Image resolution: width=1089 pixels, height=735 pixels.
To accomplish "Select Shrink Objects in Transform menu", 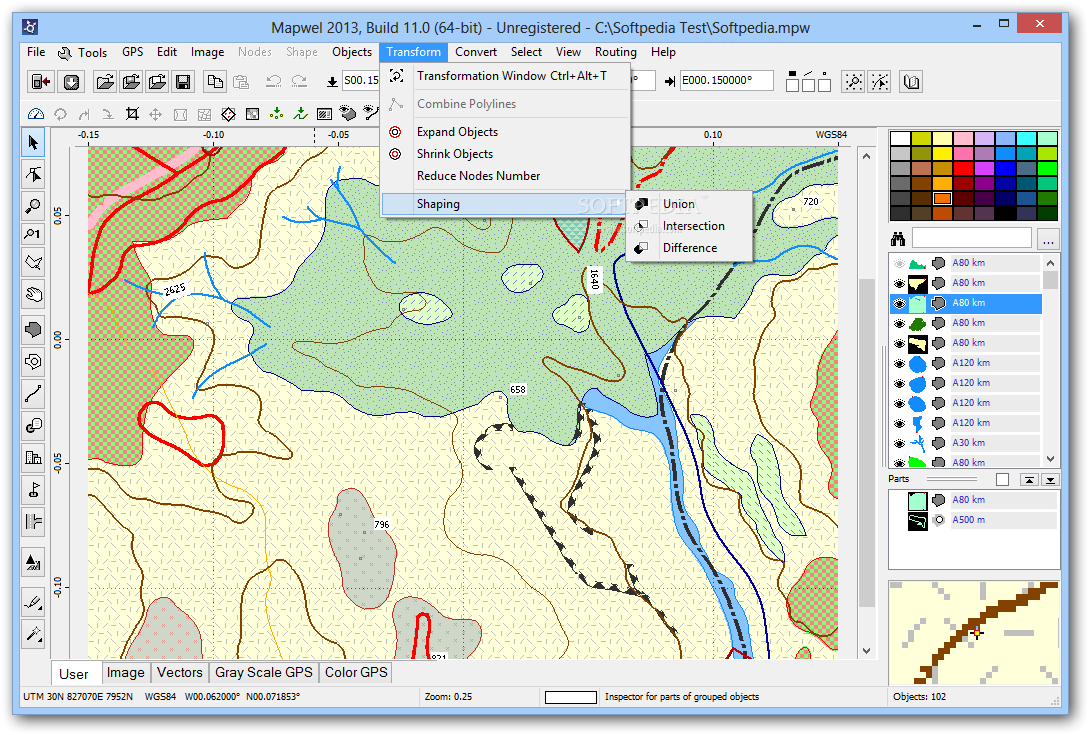I will (504, 154).
